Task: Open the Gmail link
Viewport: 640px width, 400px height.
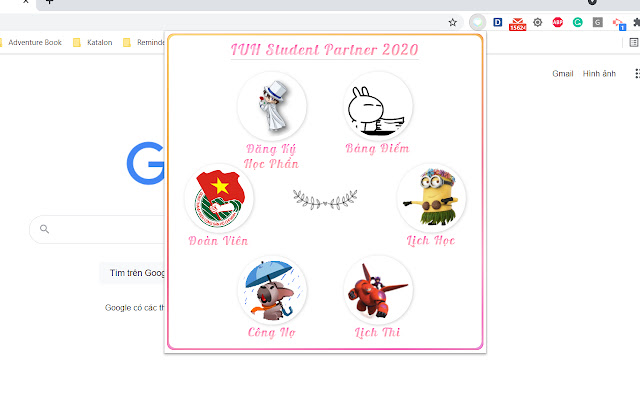Action: 562,73
